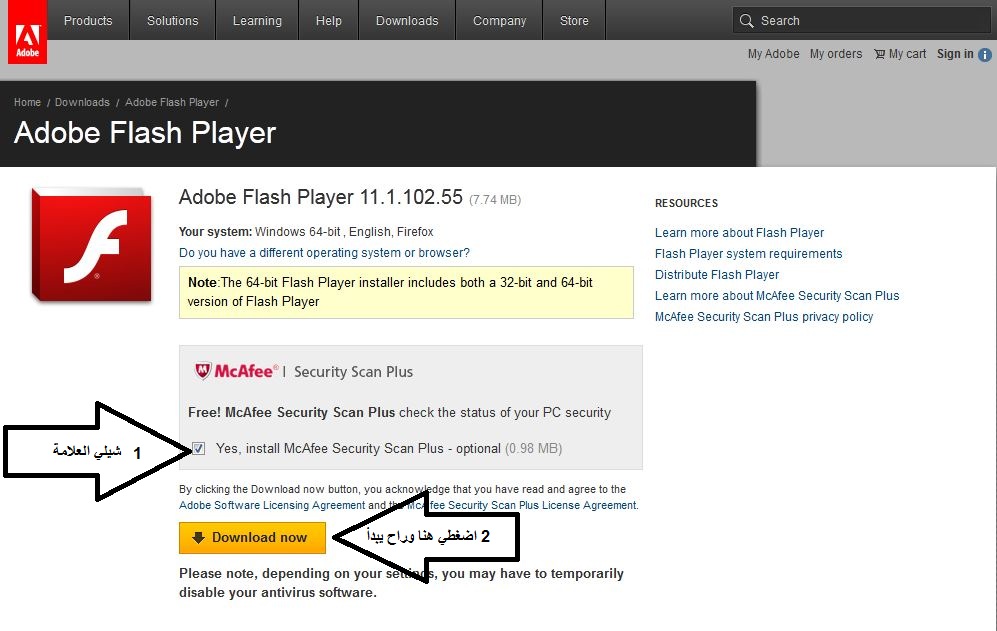Open the Help menu
Image resolution: width=997 pixels, height=631 pixels.
coord(329,20)
